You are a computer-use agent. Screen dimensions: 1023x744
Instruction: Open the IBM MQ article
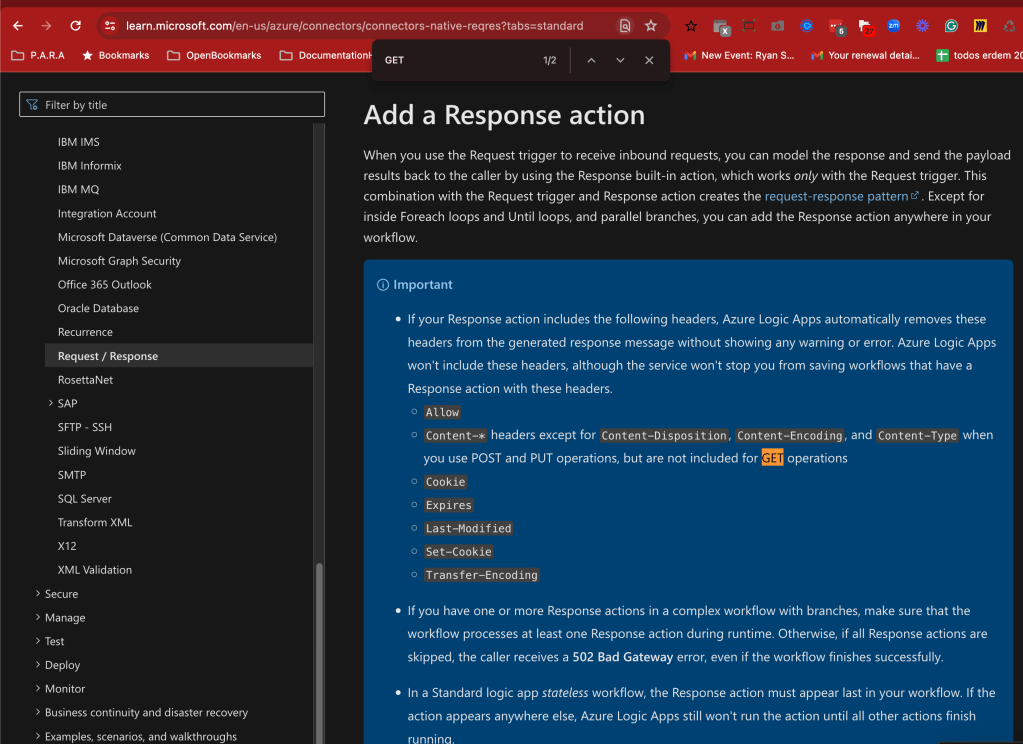[x=78, y=189]
